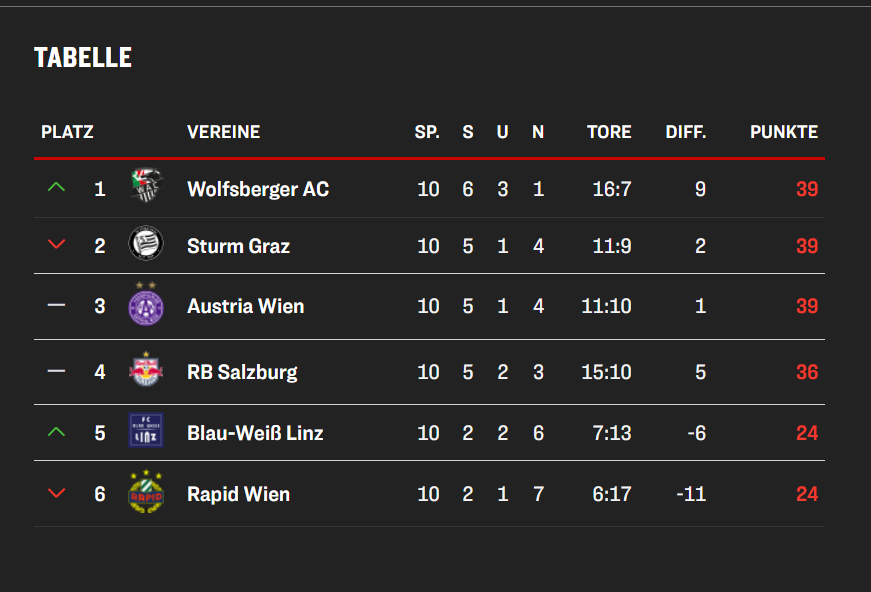Open the Sturm Graz team name
Viewport: 871px width, 592px height.
tap(238, 246)
